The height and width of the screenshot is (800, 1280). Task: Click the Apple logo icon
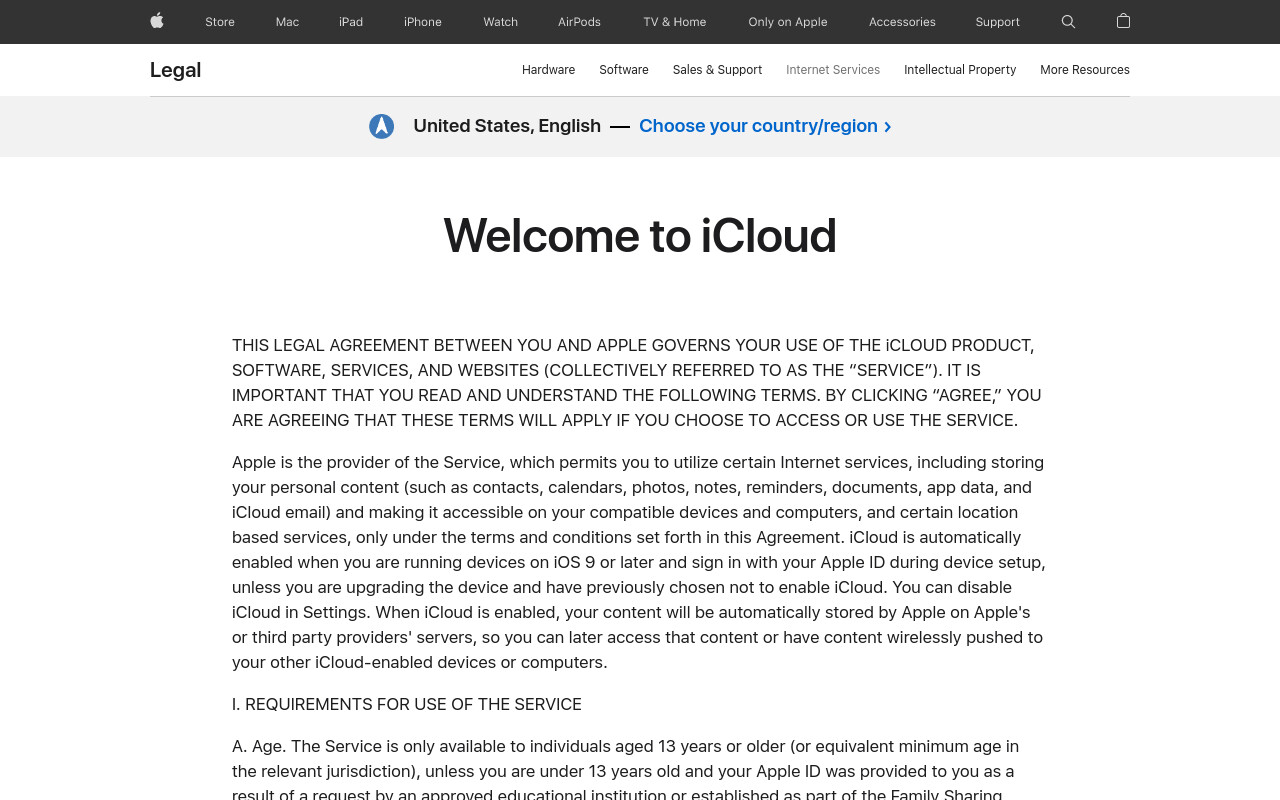(157, 21)
